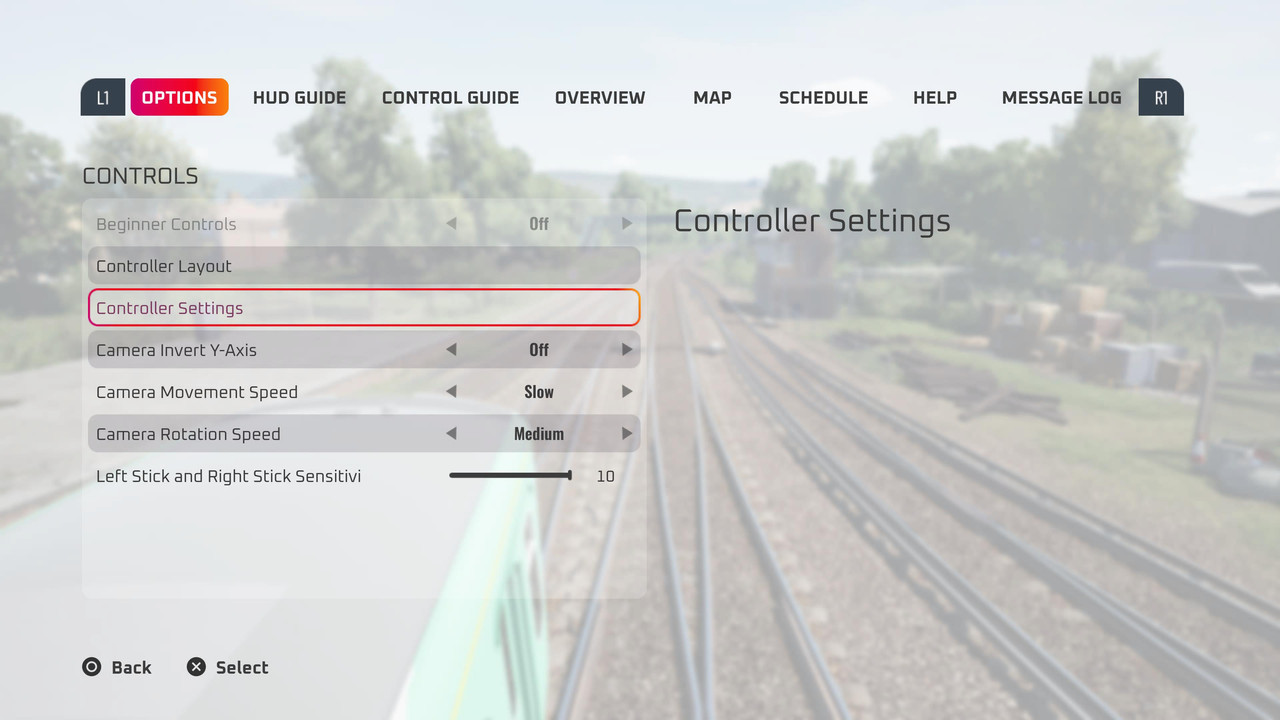The height and width of the screenshot is (720, 1280).
Task: Click the stick sensitivity slider track
Action: click(510, 476)
